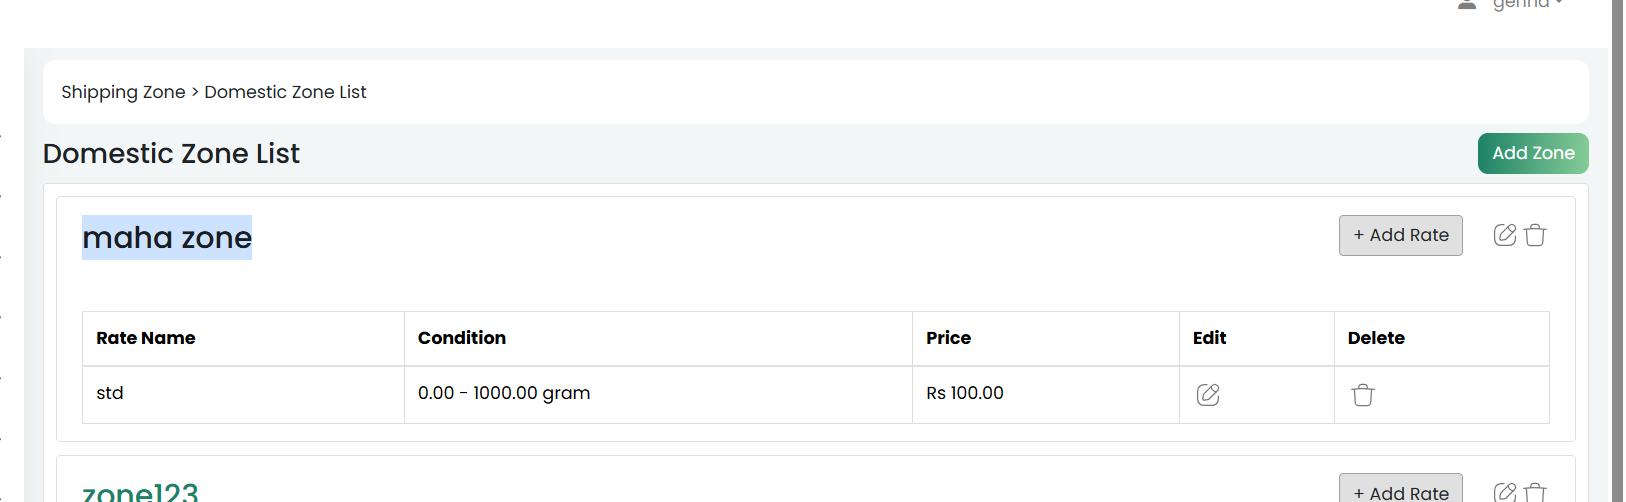Select the maha zone heading
Image resolution: width=1626 pixels, height=502 pixels.
tap(167, 238)
